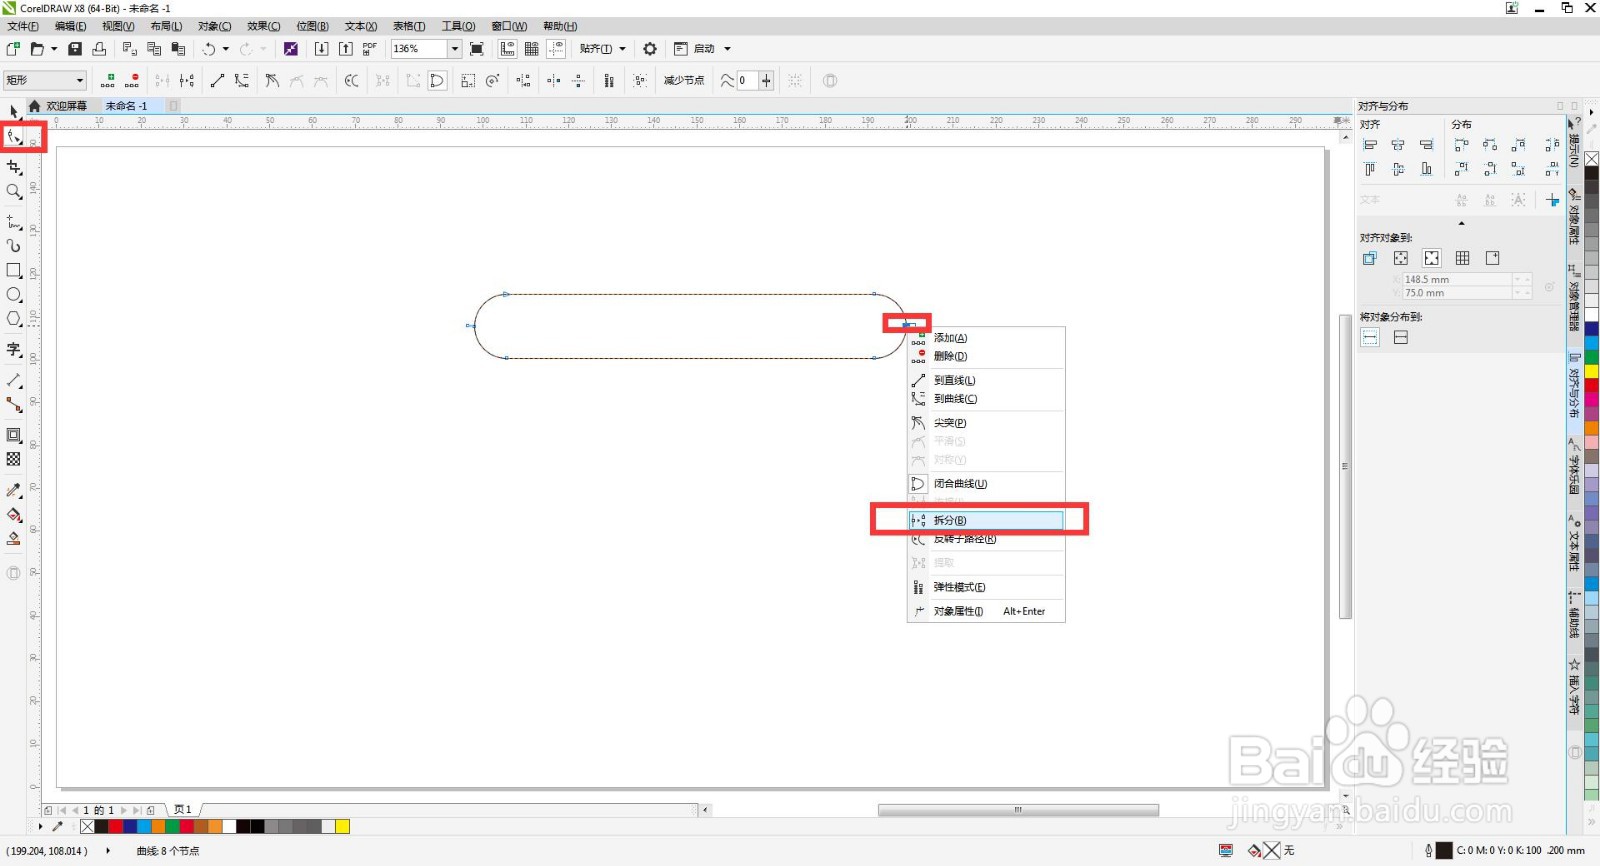Viewport: 1600px width, 866px height.
Task: Open the zoom level 136% dropdown
Action: (x=455, y=49)
